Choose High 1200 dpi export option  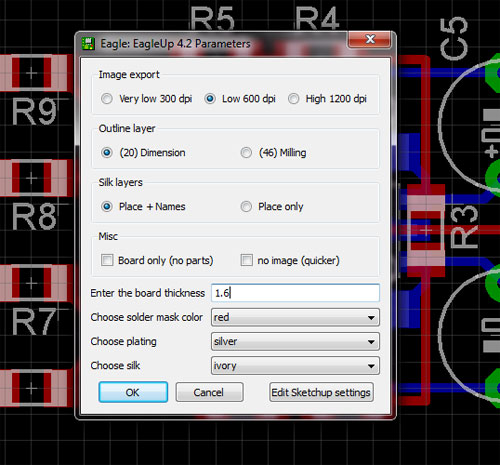(293, 99)
